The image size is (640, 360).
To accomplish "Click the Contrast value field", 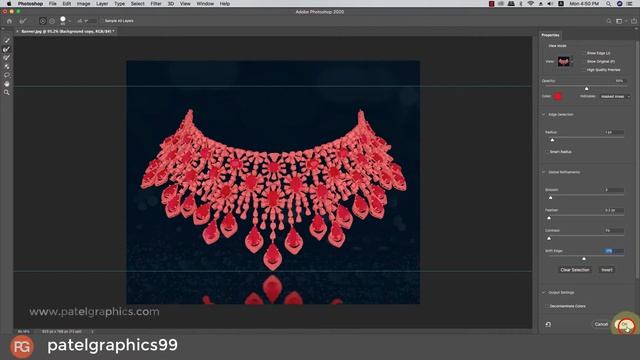I will 613,231.
